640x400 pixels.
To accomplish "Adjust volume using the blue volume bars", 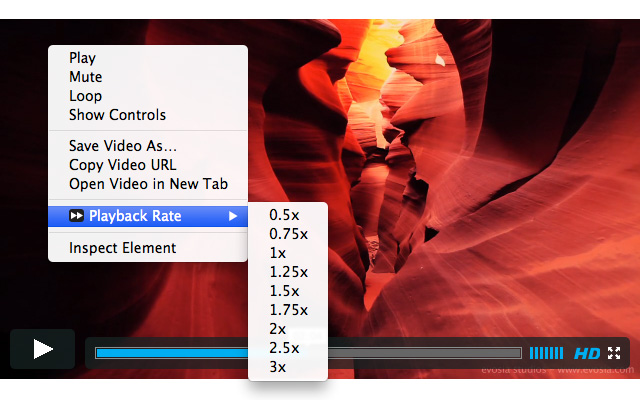I will tap(546, 353).
